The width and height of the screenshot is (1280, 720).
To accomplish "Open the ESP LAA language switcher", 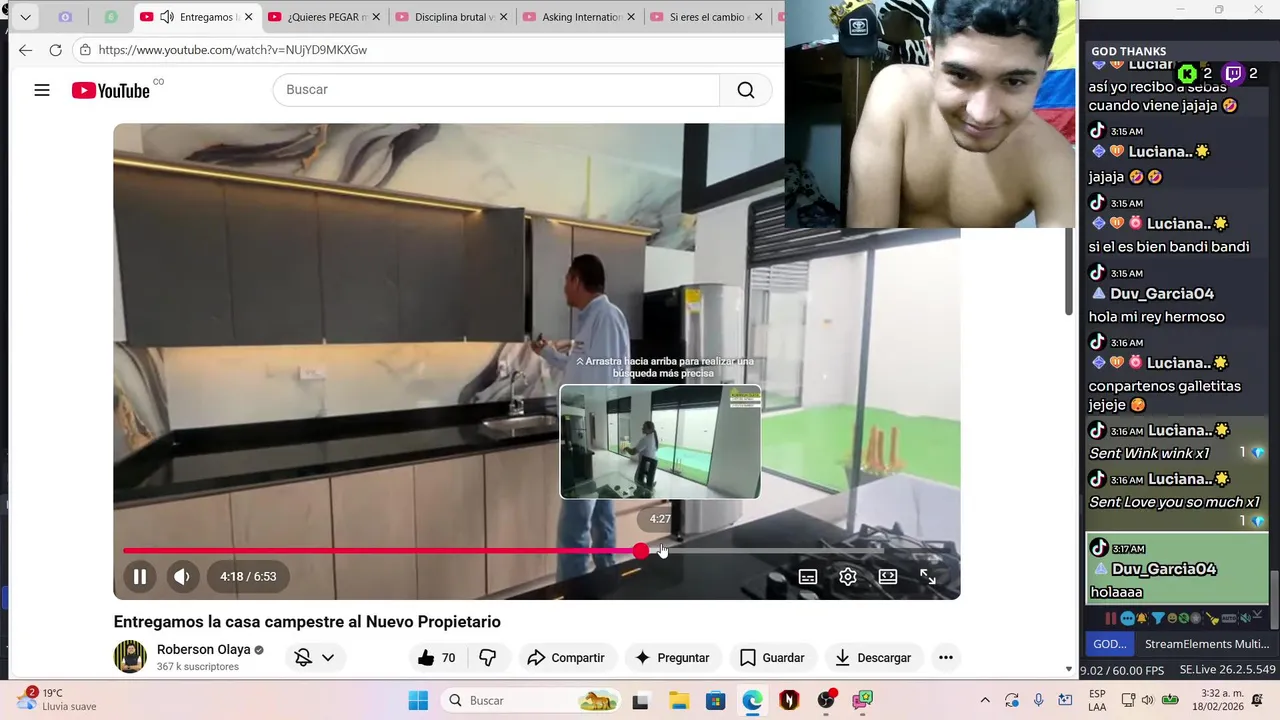I will pos(1097,700).
